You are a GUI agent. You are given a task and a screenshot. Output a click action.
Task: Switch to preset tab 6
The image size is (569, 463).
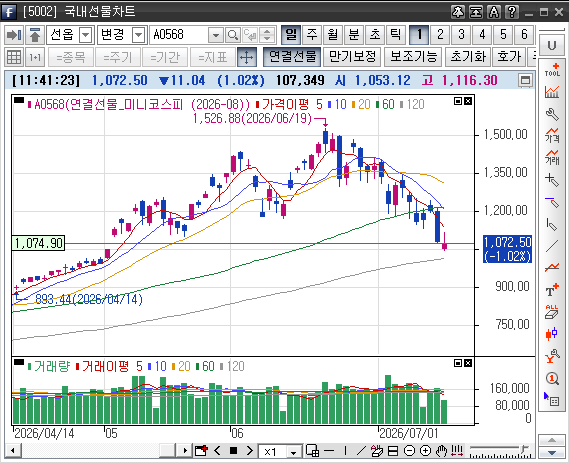pos(524,35)
